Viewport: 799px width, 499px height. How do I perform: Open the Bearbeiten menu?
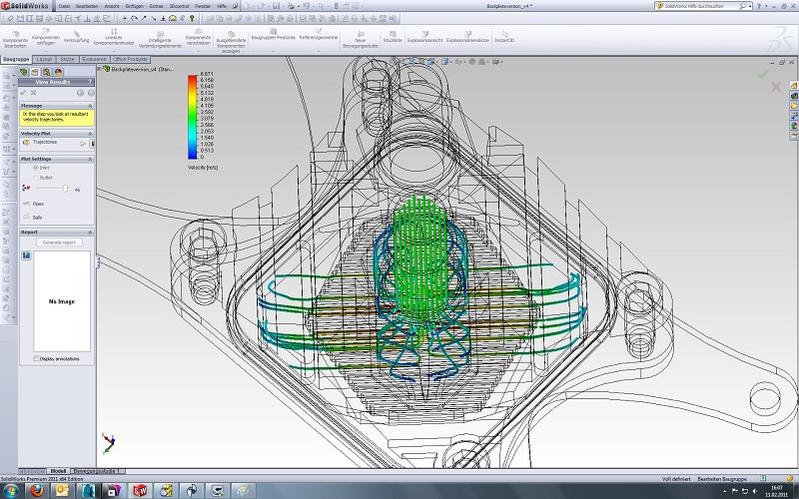pyautogui.click(x=86, y=6)
